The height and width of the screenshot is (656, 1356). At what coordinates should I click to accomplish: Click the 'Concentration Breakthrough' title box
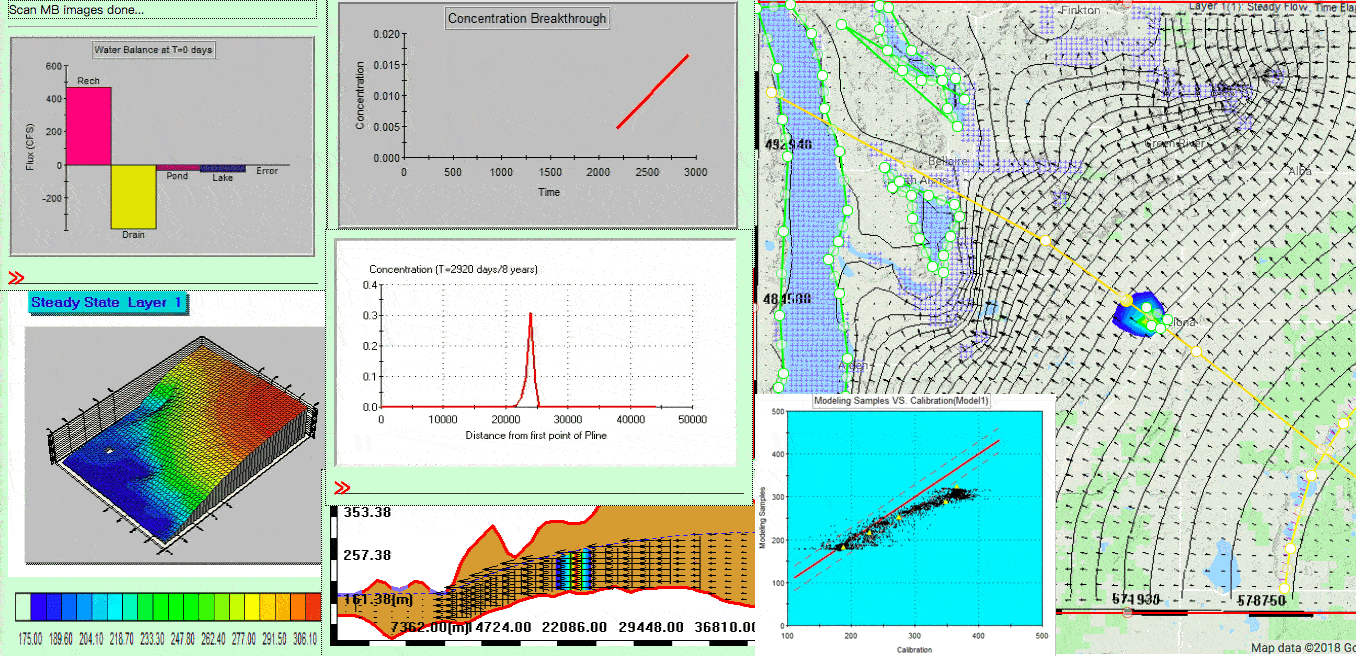coord(527,18)
